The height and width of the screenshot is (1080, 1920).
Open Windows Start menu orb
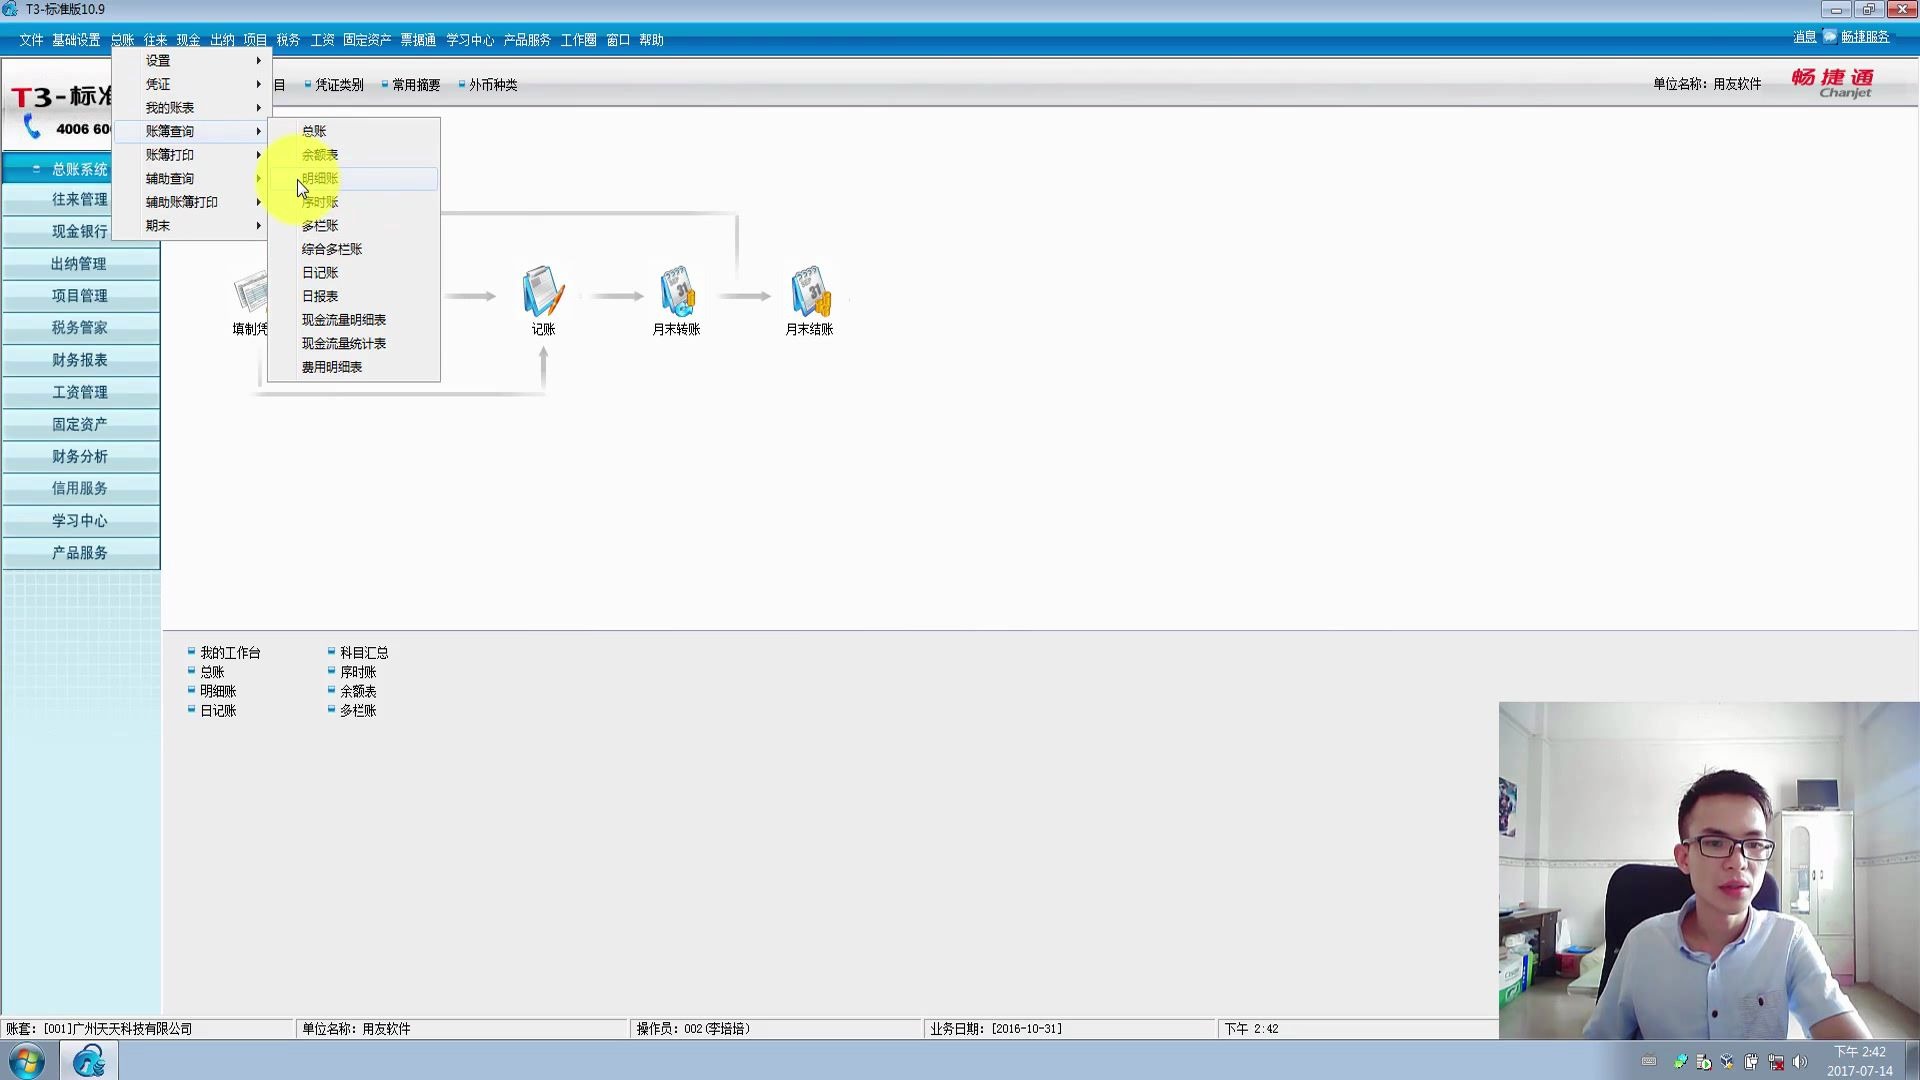coord(27,1060)
